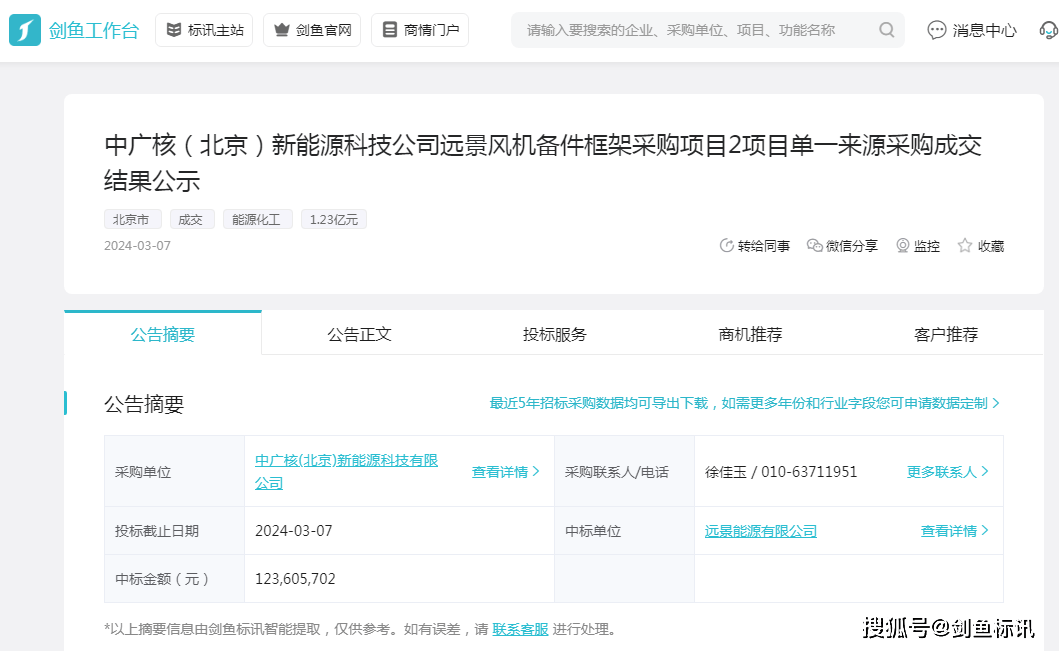Viewport: 1059px width, 651px height.
Task: Click the customer service headset icon
Action: [x=1049, y=30]
